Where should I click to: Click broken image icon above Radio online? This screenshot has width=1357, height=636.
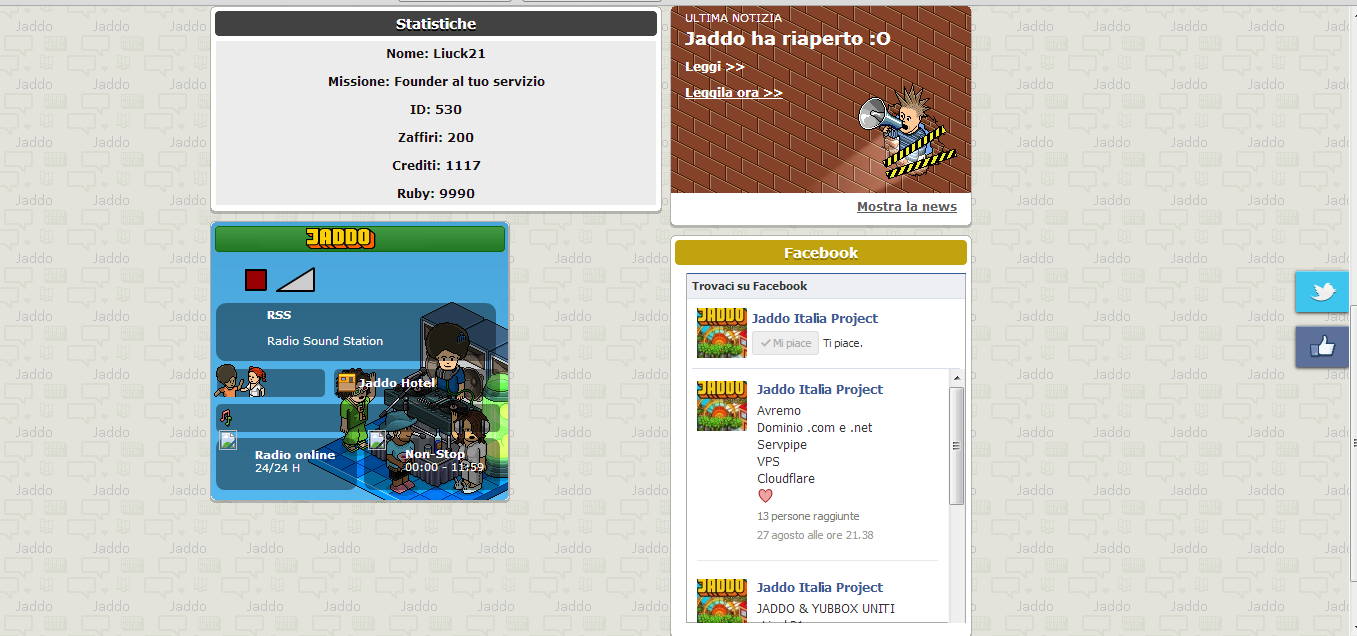pyautogui.click(x=228, y=440)
